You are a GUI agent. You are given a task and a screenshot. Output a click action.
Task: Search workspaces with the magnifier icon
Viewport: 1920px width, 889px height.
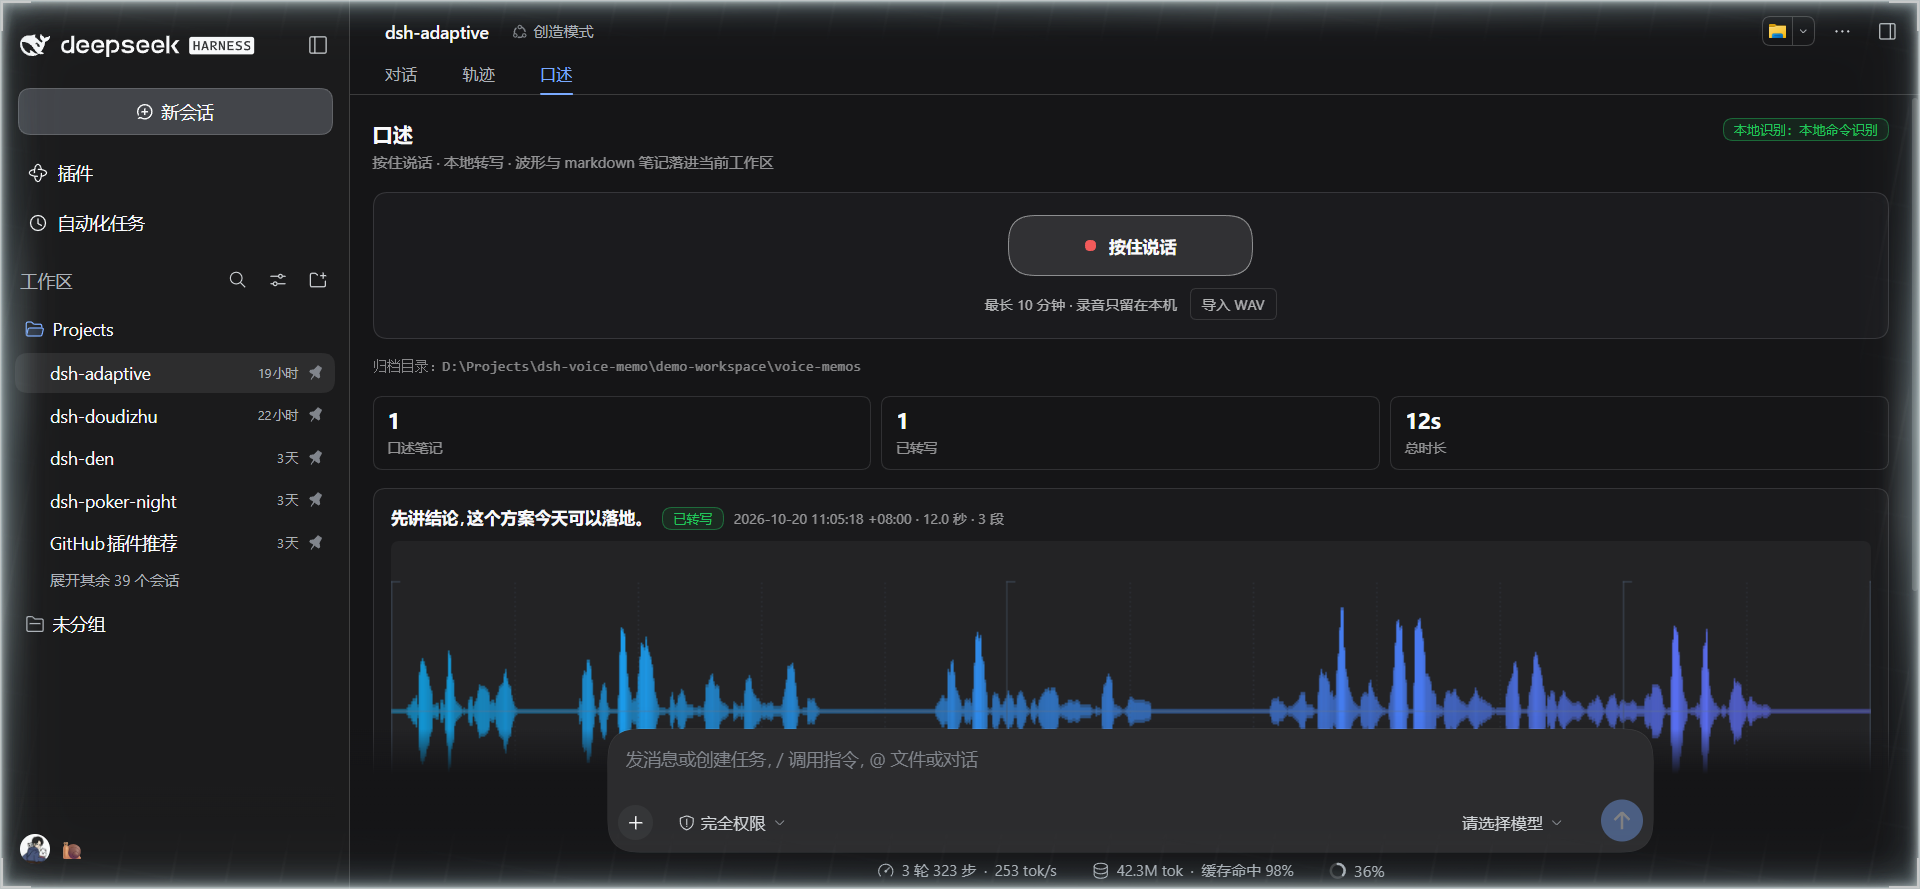237,280
